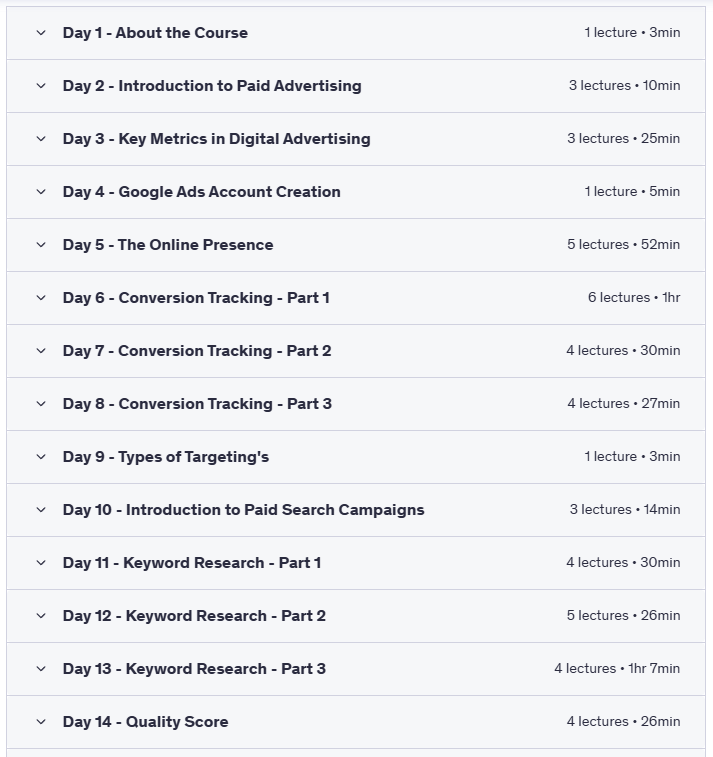Screen dimensions: 713x757
Task: Click Day 10 Introduction to Paid Search Campaigns title
Action: 243,510
